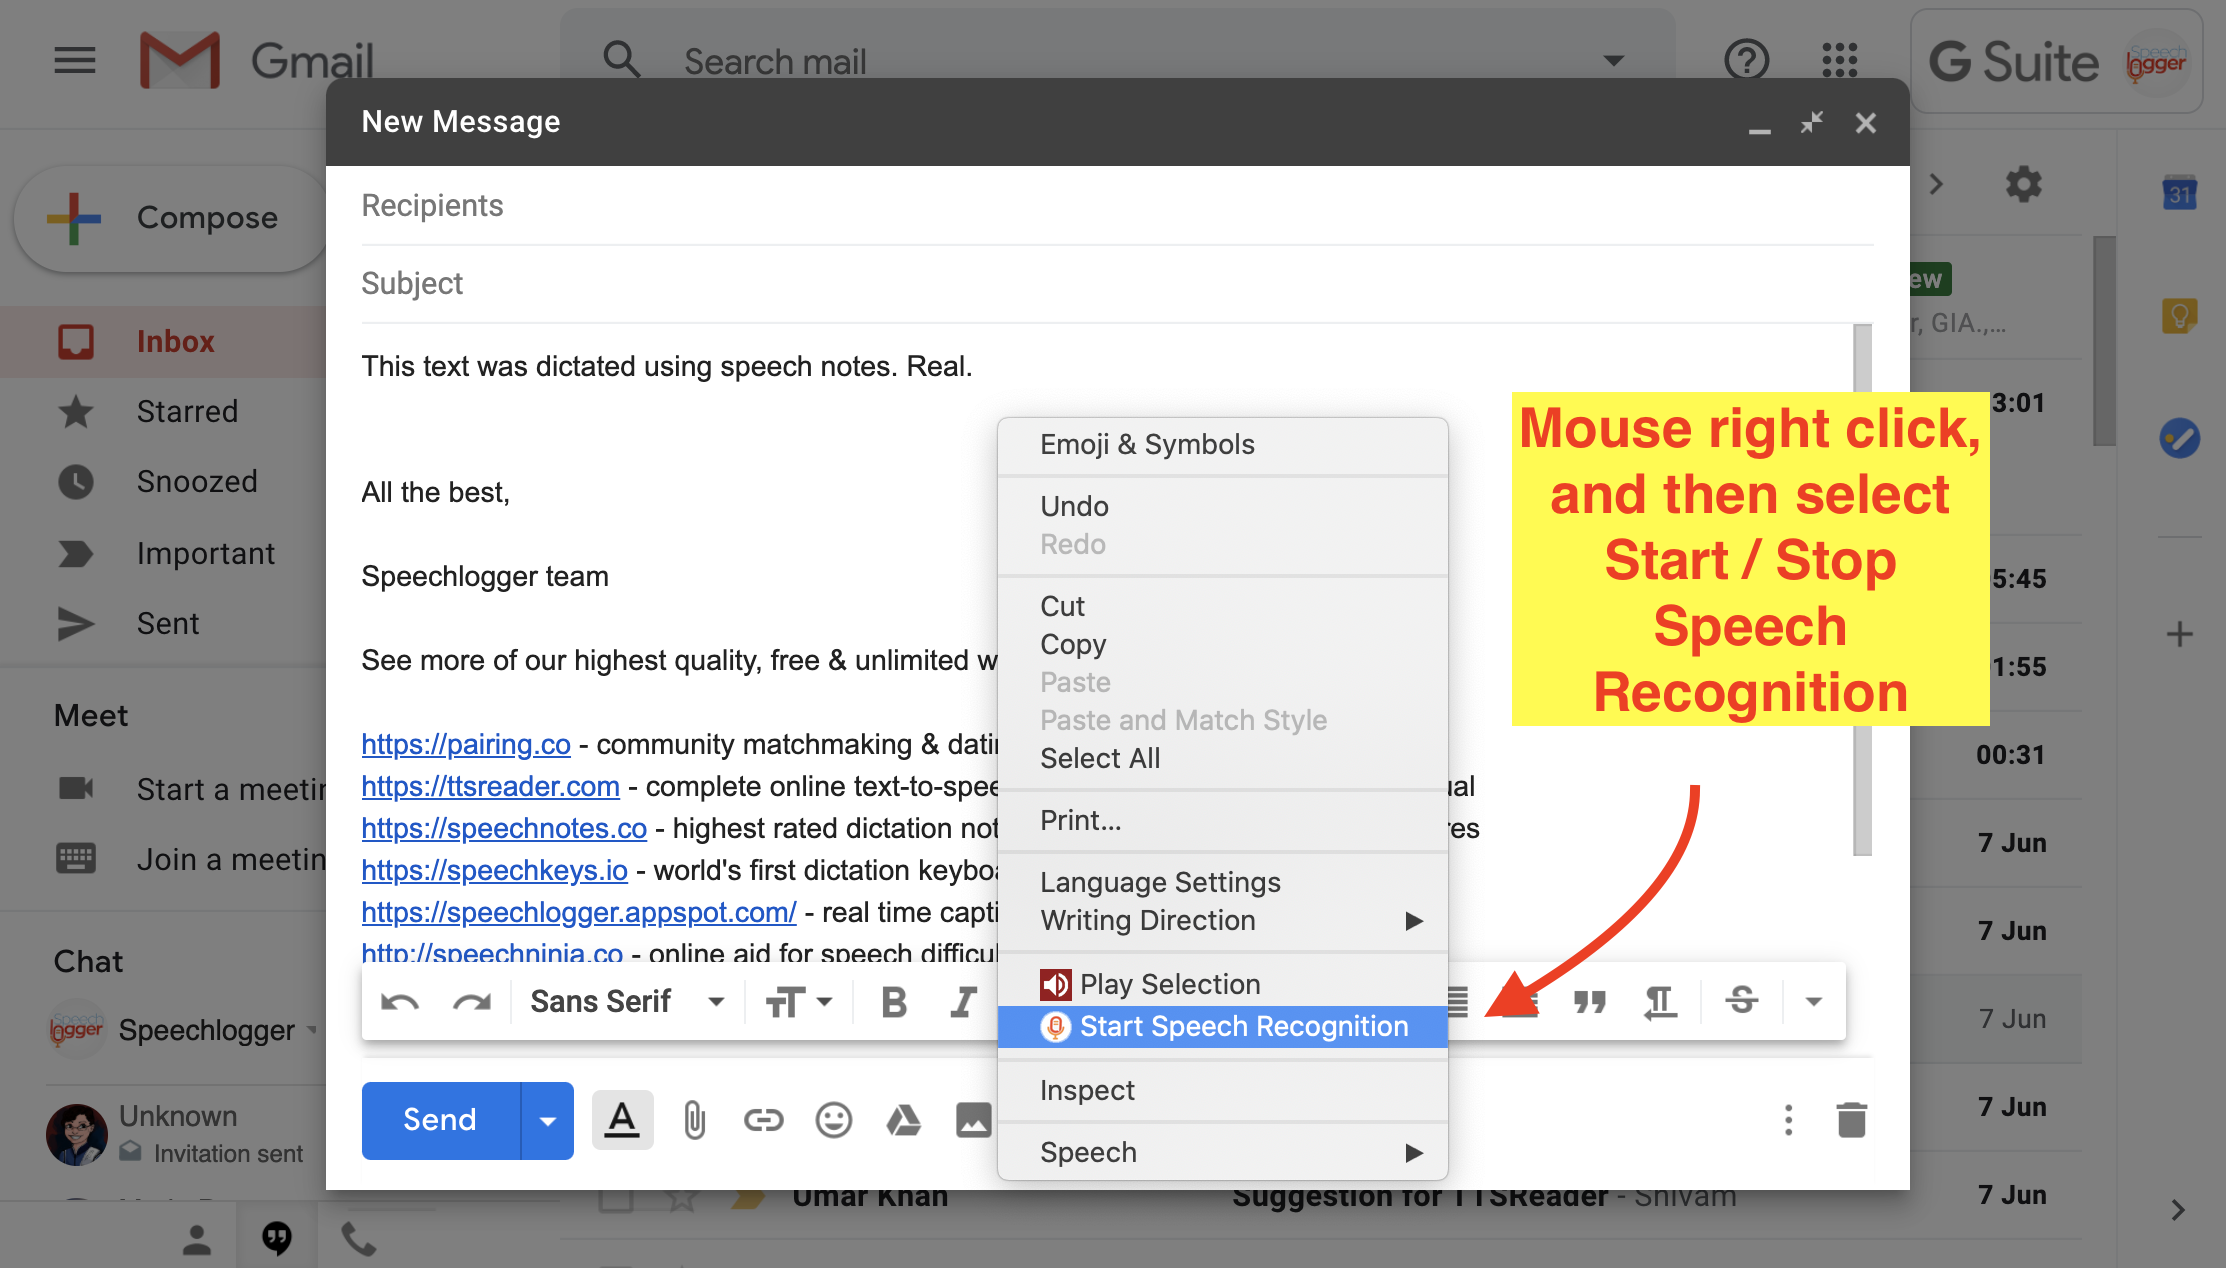Choose Select All in context menu

click(1223, 758)
